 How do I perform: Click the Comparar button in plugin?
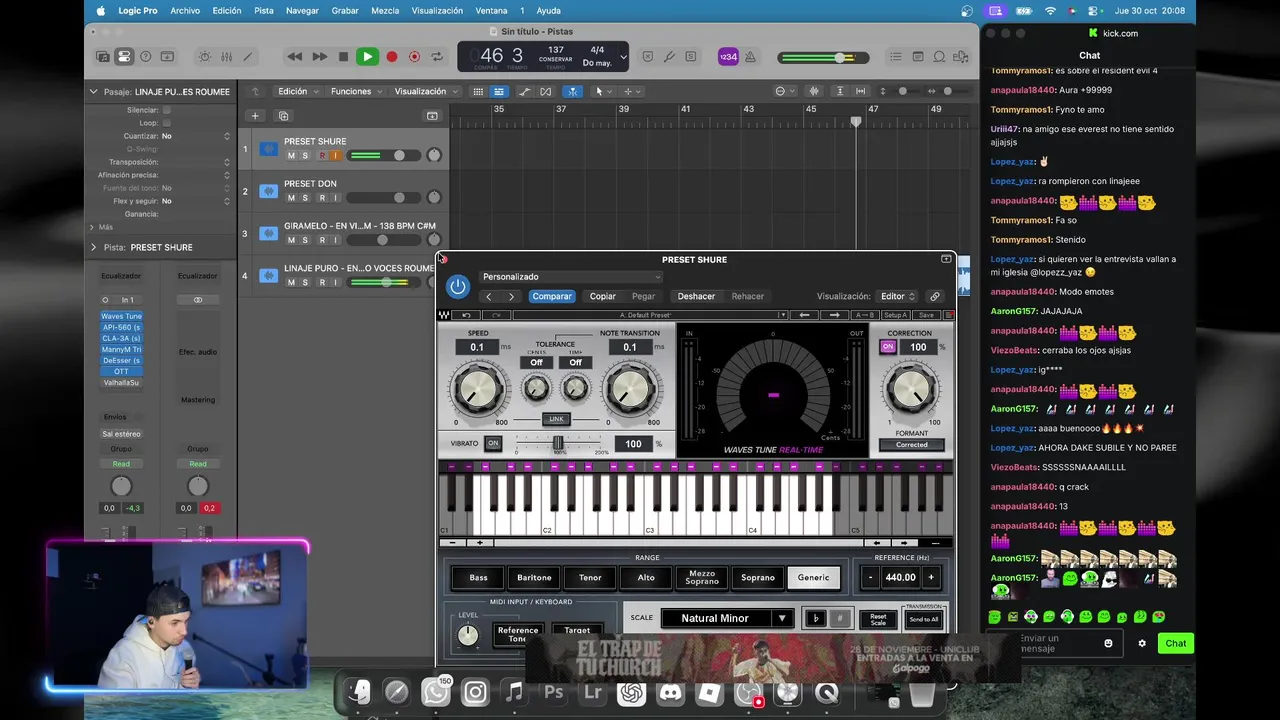click(552, 296)
